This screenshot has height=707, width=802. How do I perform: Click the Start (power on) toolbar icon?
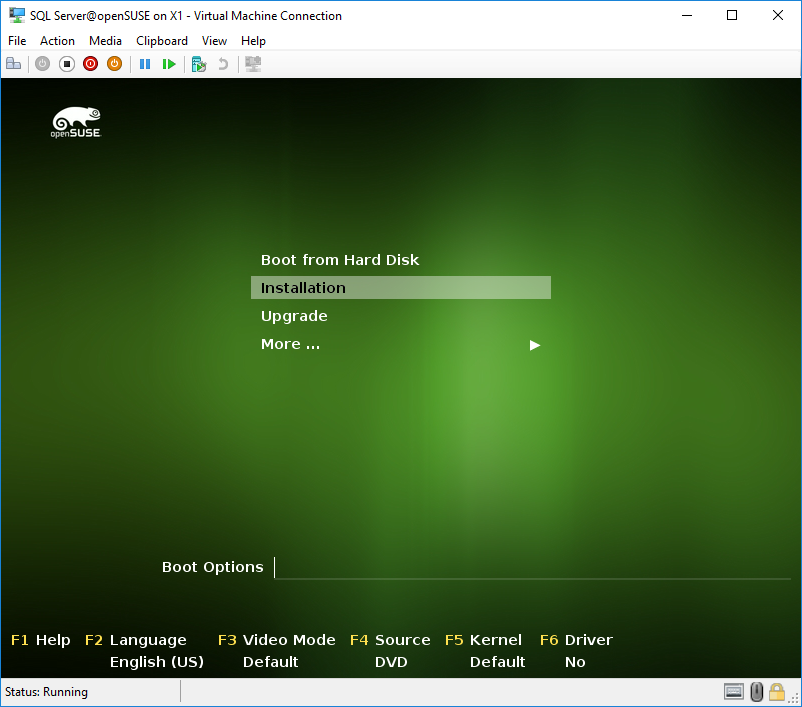coord(42,64)
